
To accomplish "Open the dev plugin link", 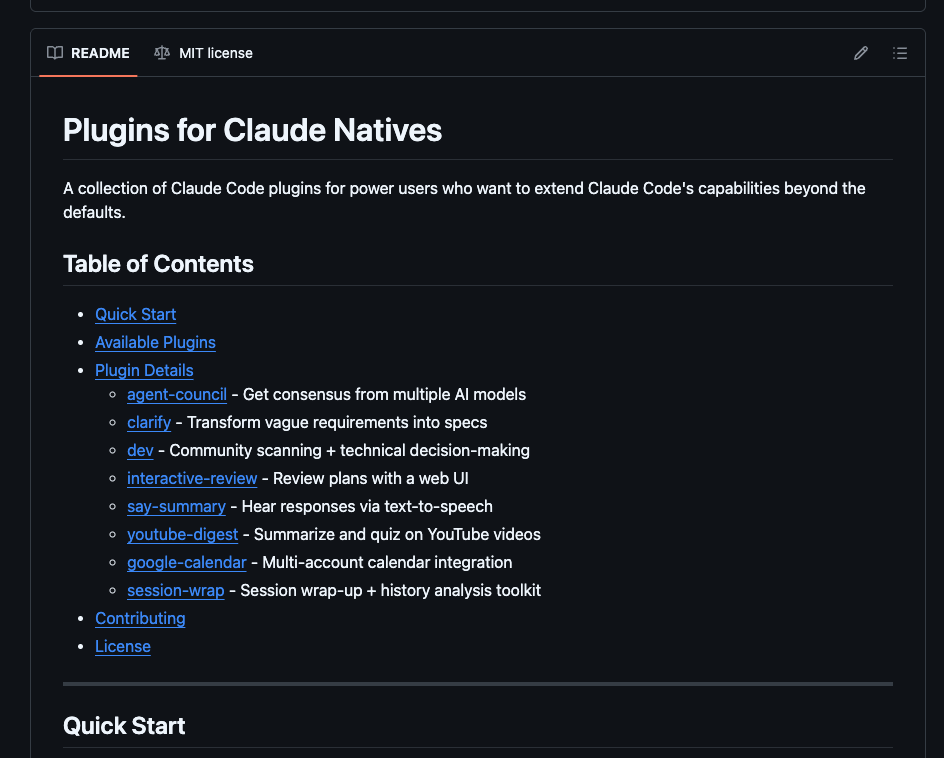I will (x=140, y=450).
